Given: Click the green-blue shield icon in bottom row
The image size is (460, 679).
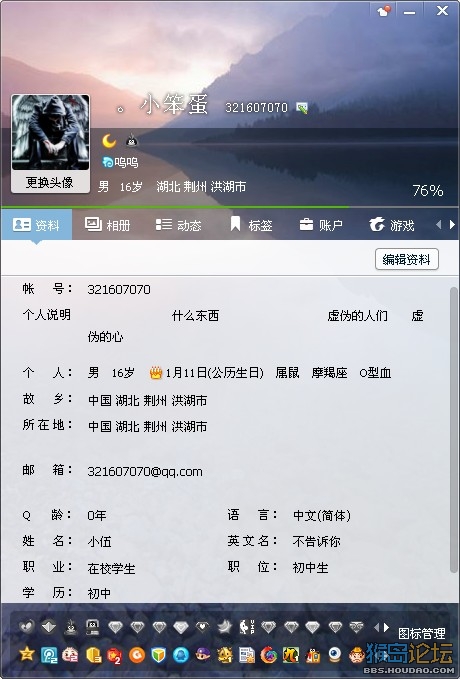Looking at the screenshot, I should (x=159, y=655).
